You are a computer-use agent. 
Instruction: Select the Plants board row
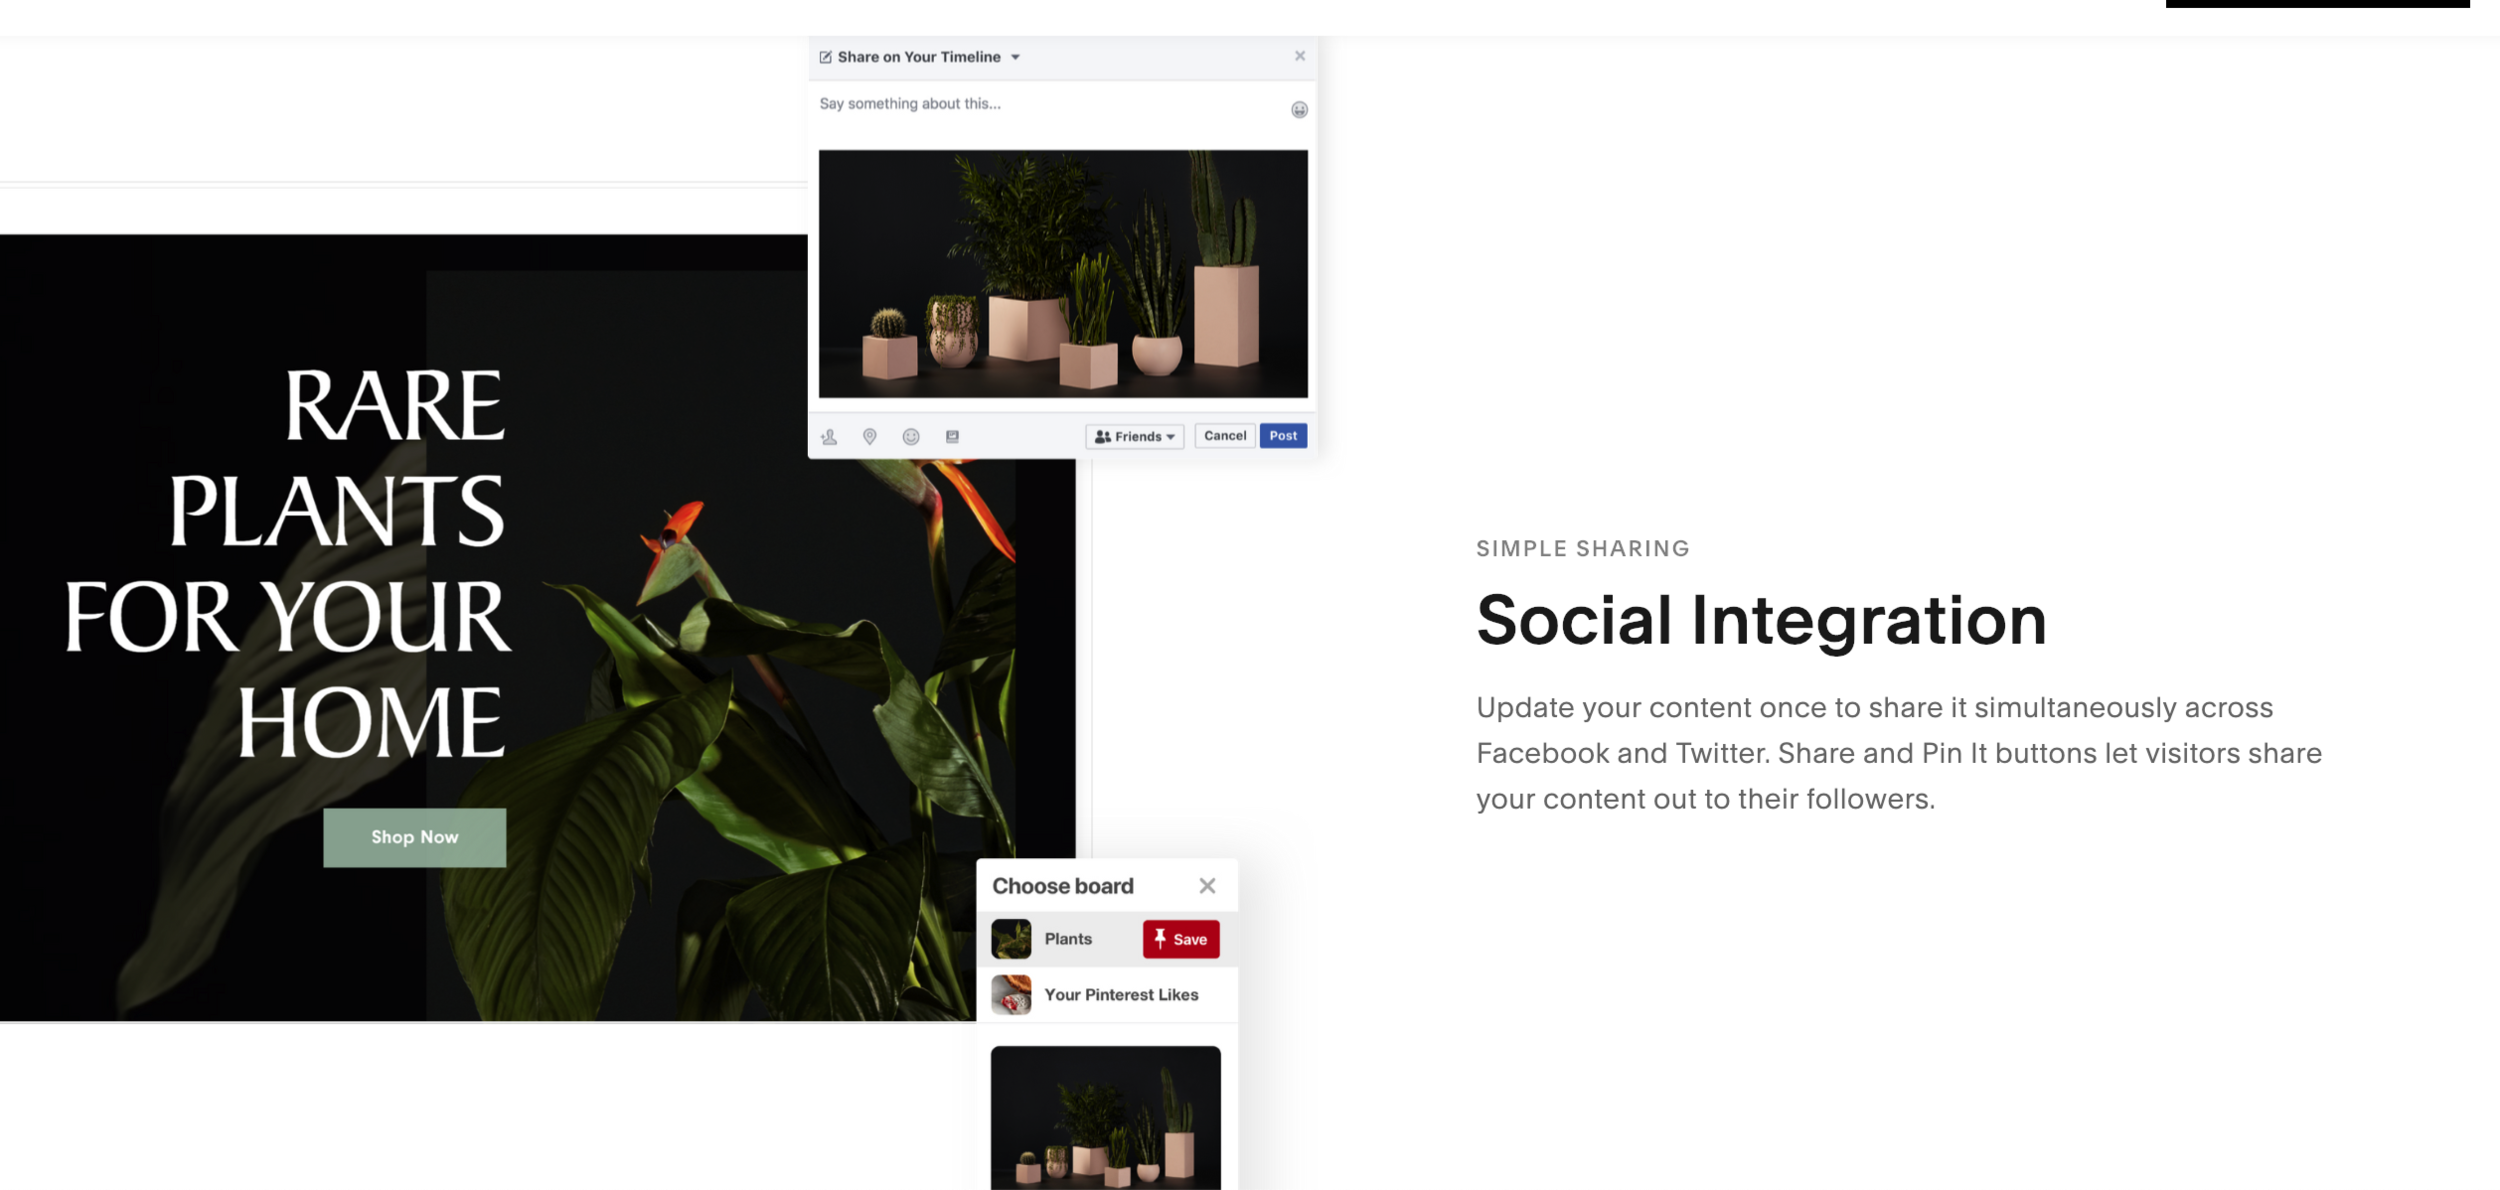tap(1107, 939)
